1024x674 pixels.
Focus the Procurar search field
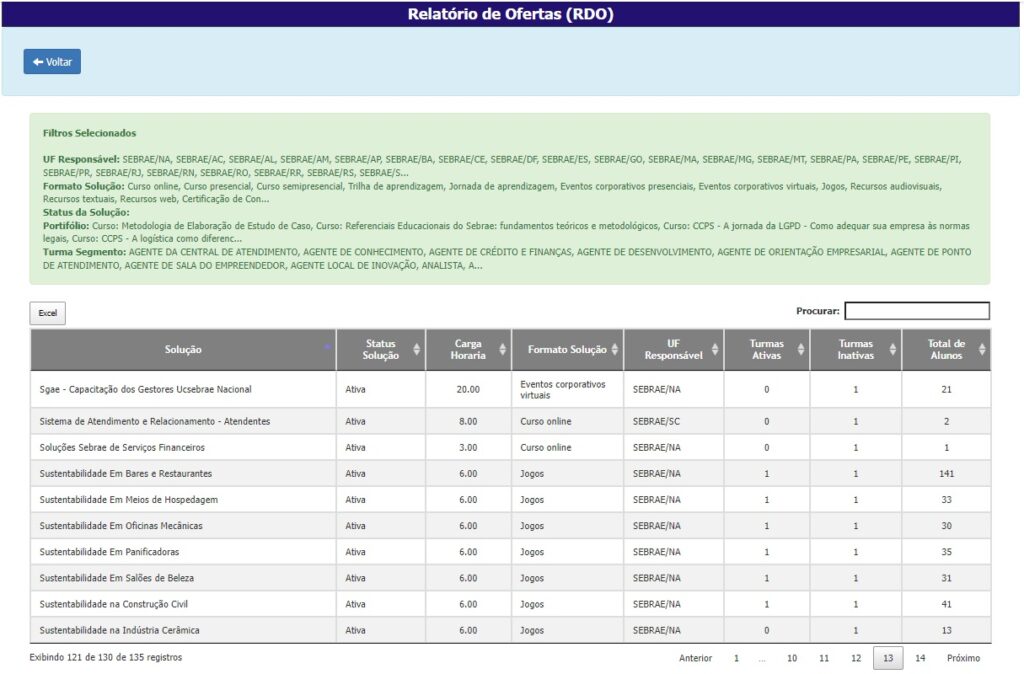pyautogui.click(x=916, y=311)
